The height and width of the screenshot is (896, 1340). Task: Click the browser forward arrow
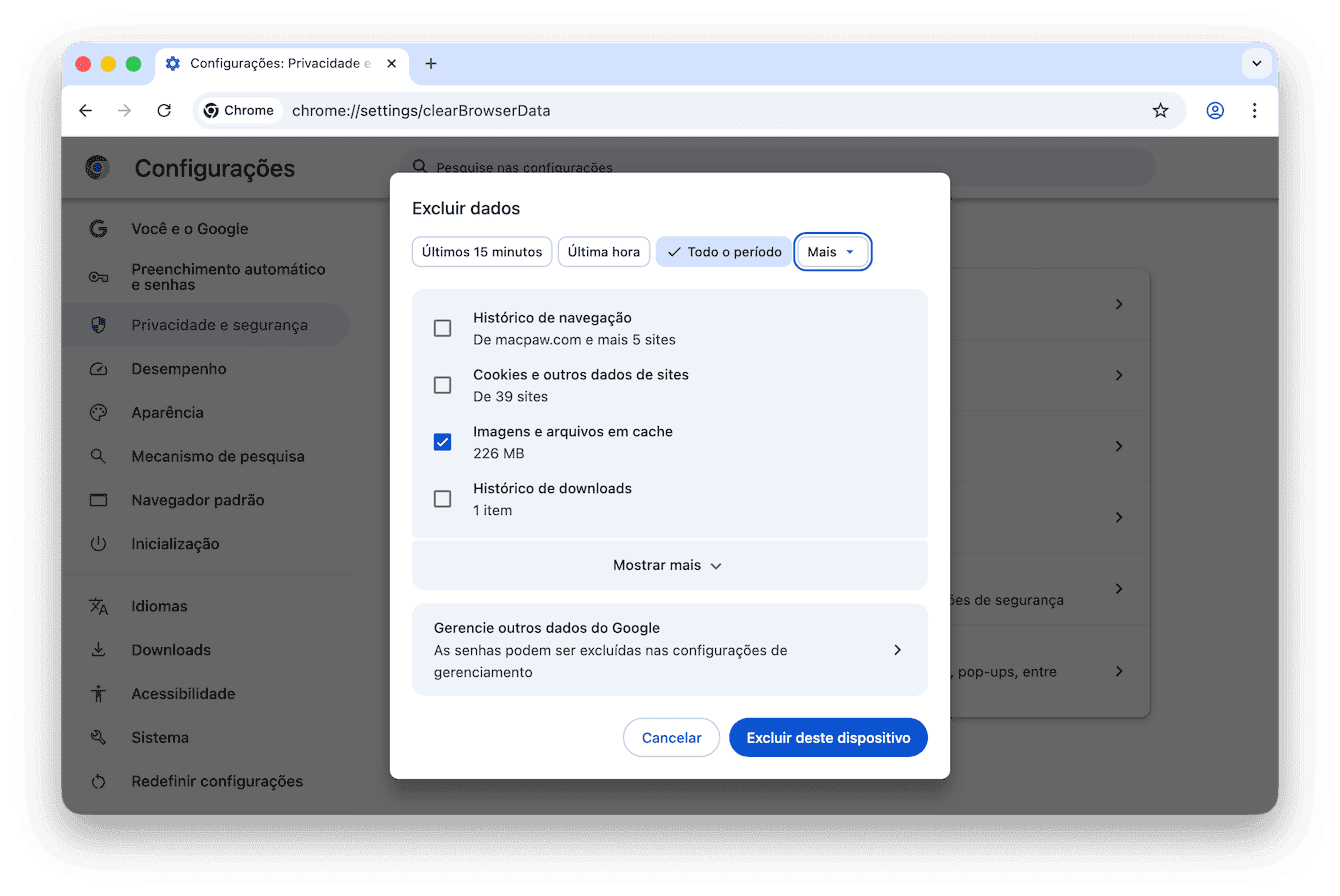[124, 111]
